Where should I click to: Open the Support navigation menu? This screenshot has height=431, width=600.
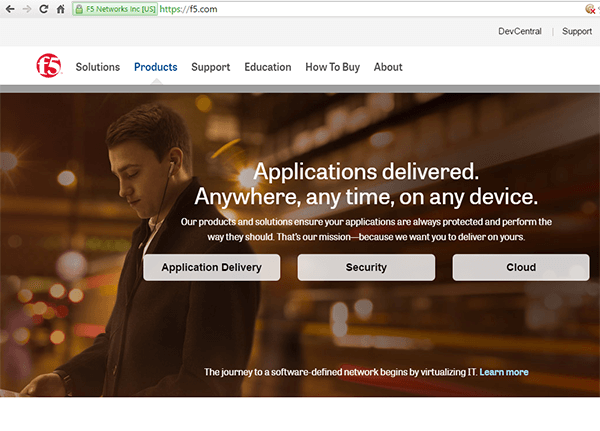coord(210,67)
